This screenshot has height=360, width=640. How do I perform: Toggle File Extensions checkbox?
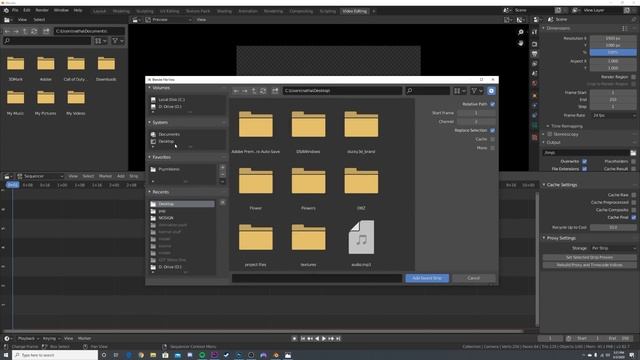tap(584, 169)
